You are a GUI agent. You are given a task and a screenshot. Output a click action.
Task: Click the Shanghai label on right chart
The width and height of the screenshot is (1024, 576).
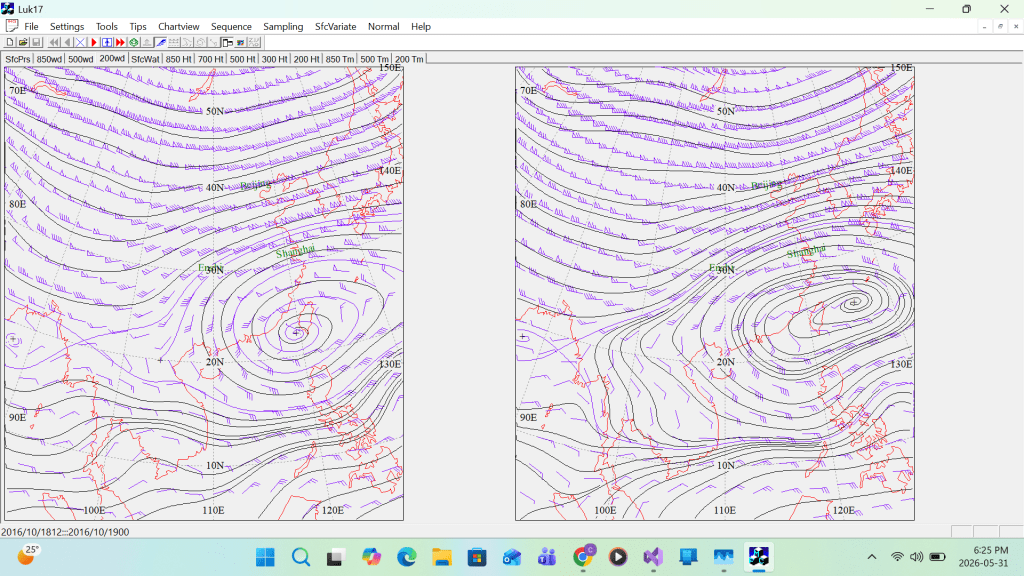tap(806, 251)
